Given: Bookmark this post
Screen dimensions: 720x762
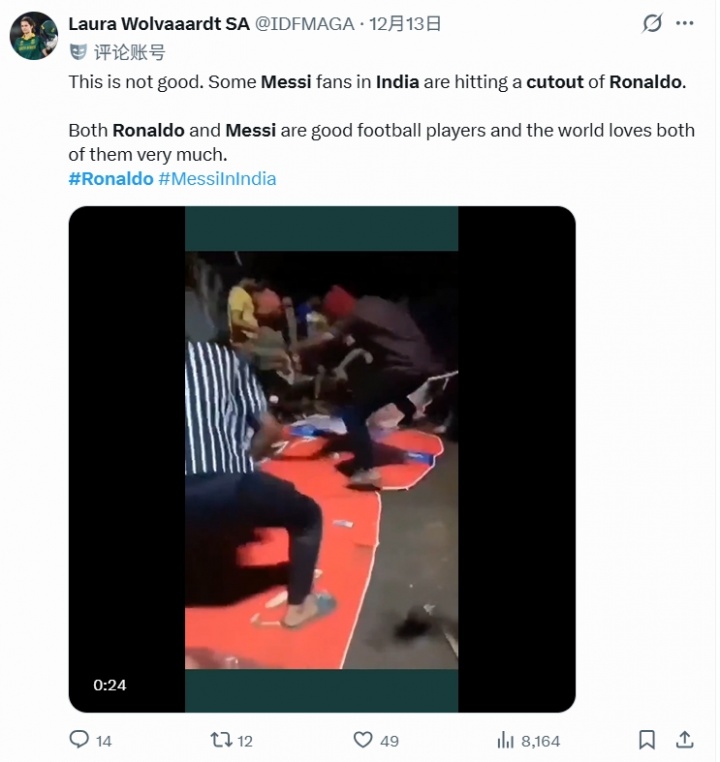Looking at the screenshot, I should pyautogui.click(x=647, y=740).
